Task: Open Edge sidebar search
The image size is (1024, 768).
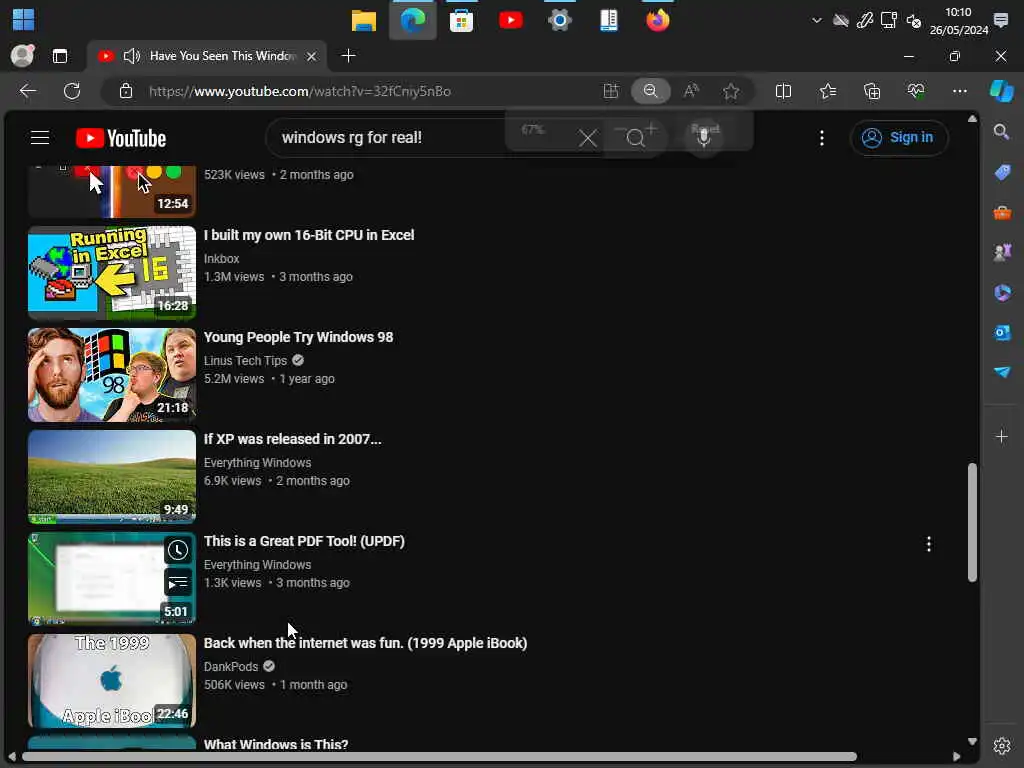Action: [x=1001, y=132]
